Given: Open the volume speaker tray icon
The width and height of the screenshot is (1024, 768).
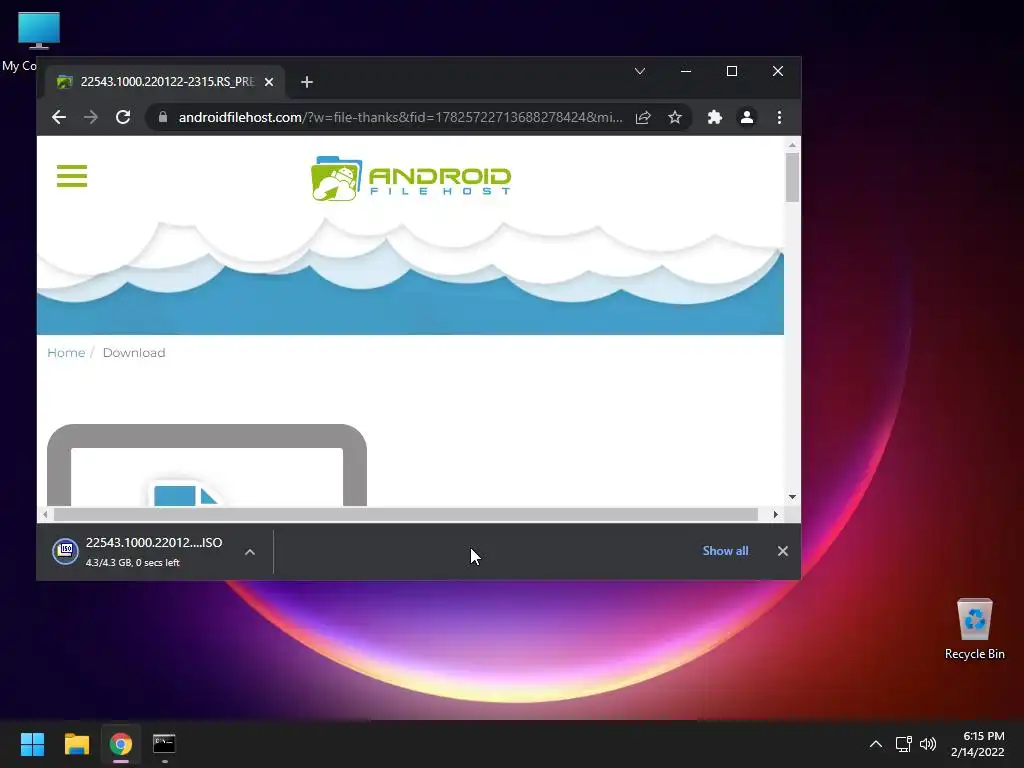Looking at the screenshot, I should tap(928, 744).
